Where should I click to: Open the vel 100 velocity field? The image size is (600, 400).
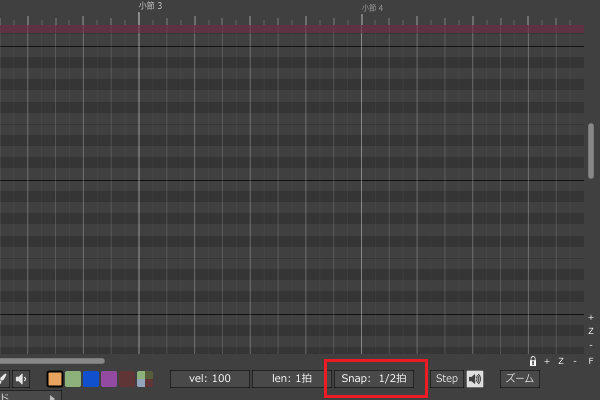(x=210, y=379)
